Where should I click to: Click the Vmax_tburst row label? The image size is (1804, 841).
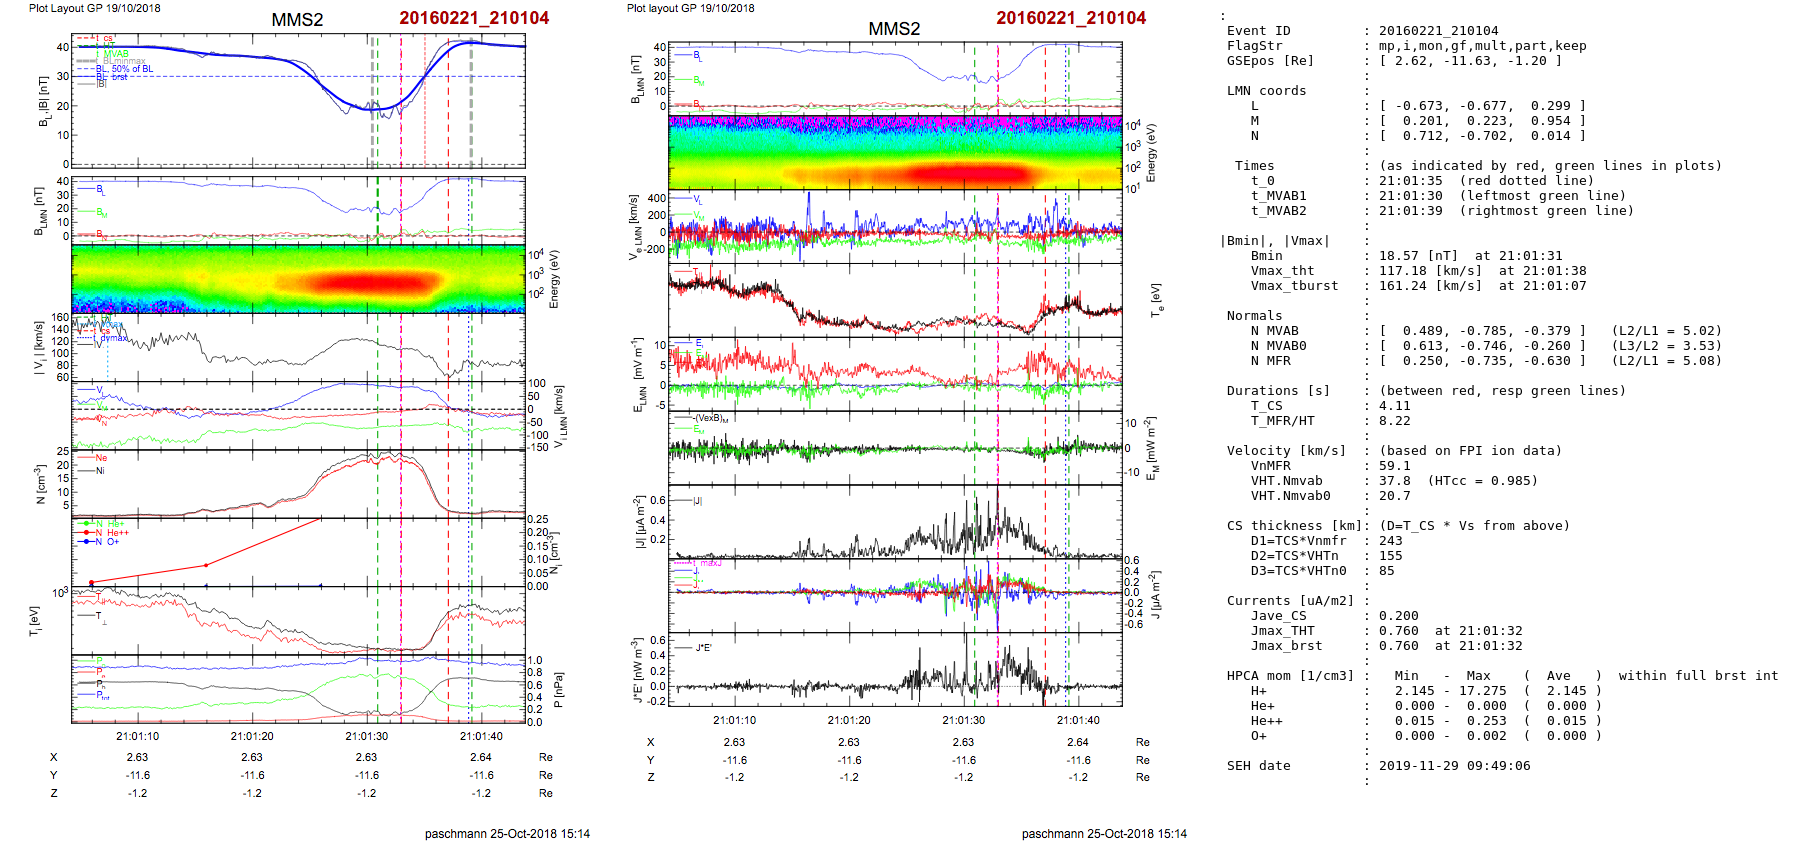[1295, 286]
